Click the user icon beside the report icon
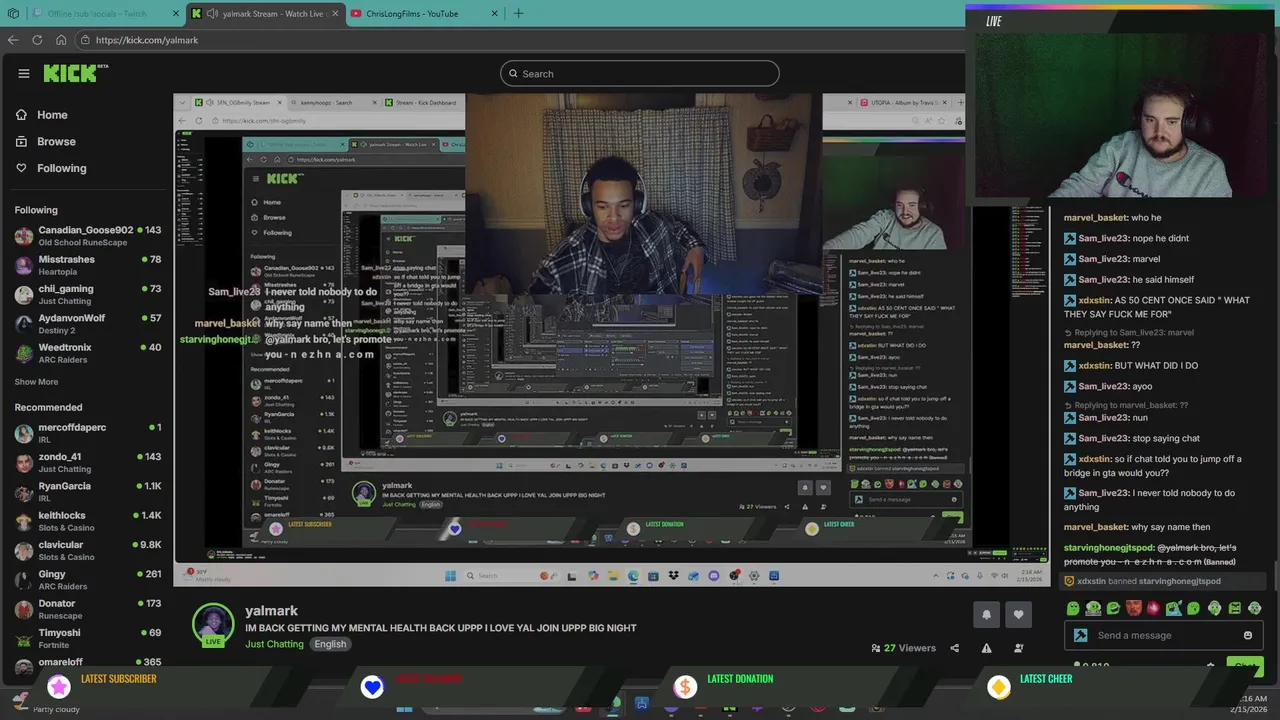Screen dimensions: 1280x720 pyautogui.click(x=1018, y=648)
